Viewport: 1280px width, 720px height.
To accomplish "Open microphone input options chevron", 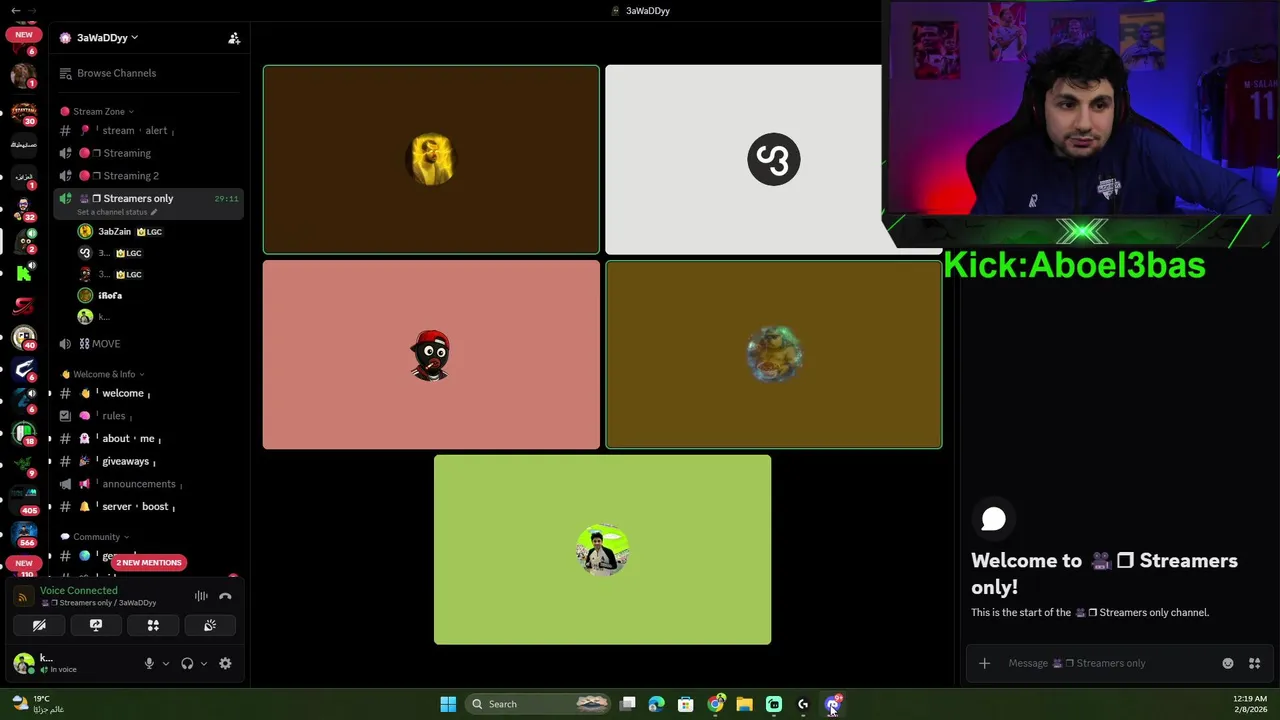I will point(166,663).
